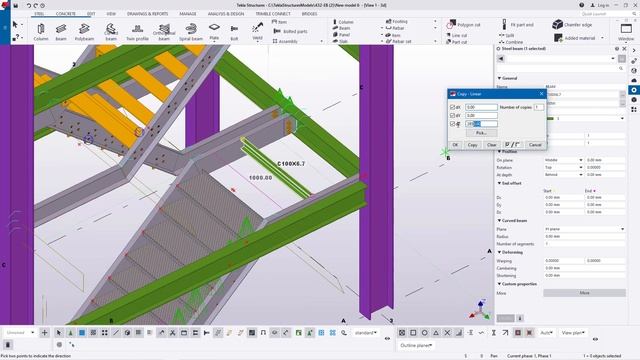Select the steel Column tool
The width and height of the screenshot is (640, 360).
[x=40, y=31]
